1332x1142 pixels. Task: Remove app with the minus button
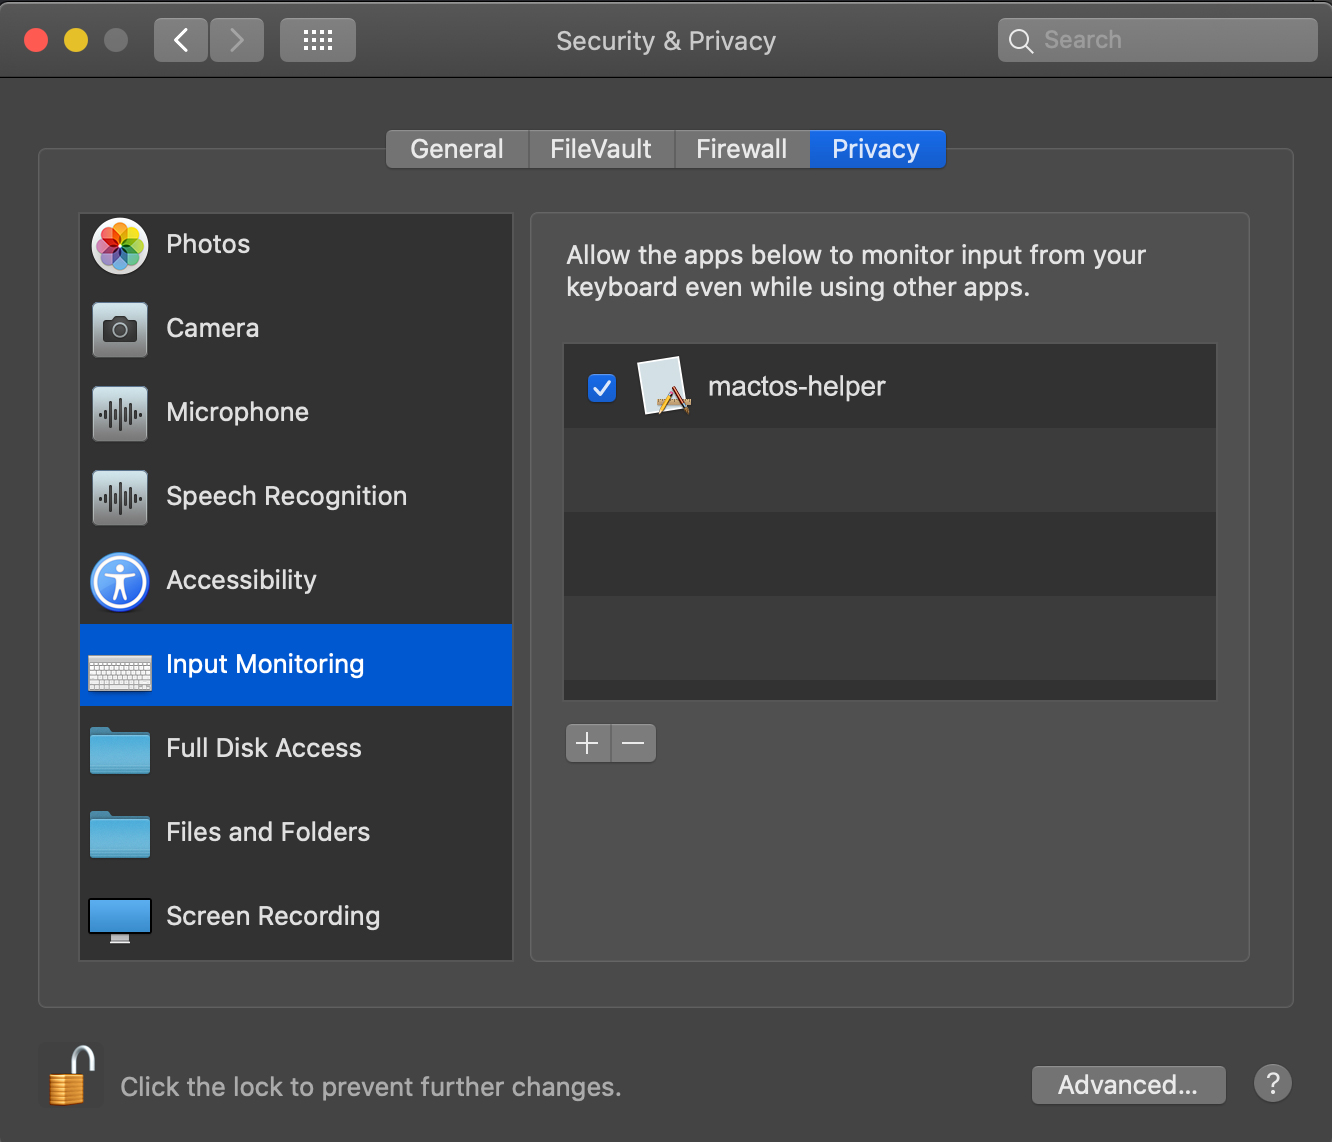(633, 743)
